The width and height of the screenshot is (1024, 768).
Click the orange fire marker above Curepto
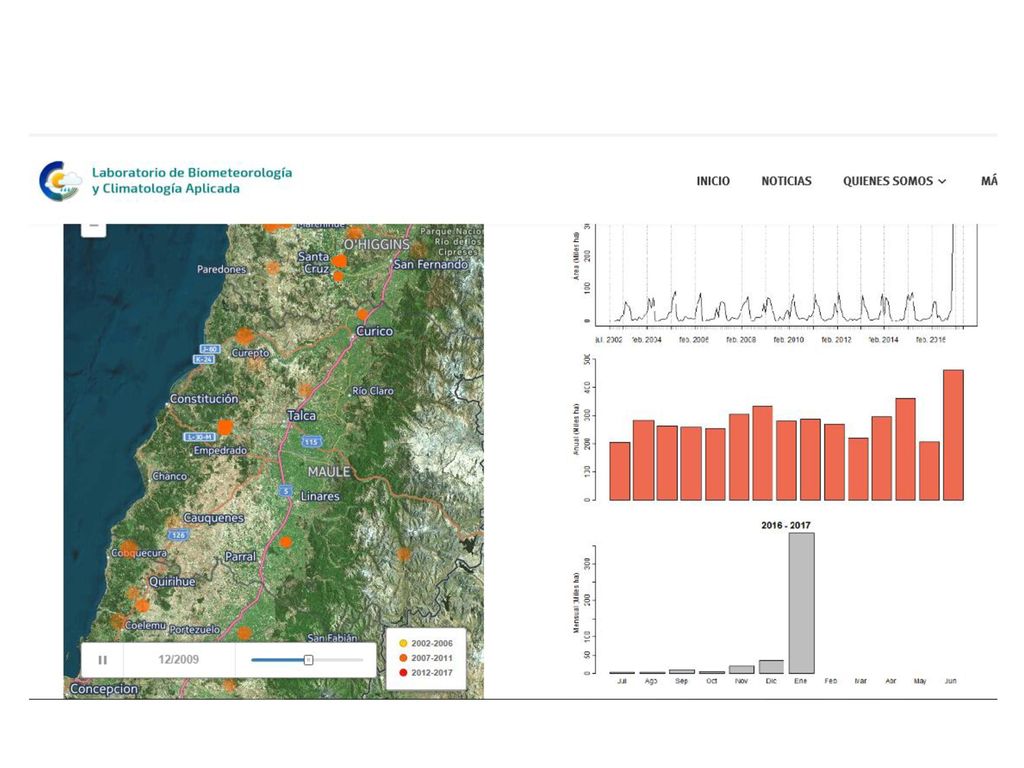click(244, 336)
